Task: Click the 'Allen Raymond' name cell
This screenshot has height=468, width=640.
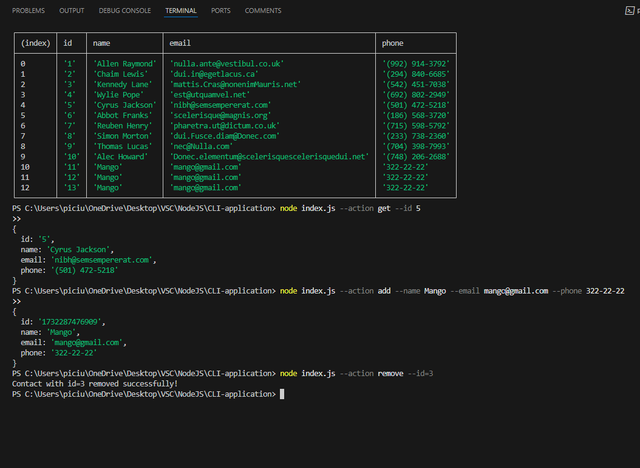Action: tap(125, 64)
